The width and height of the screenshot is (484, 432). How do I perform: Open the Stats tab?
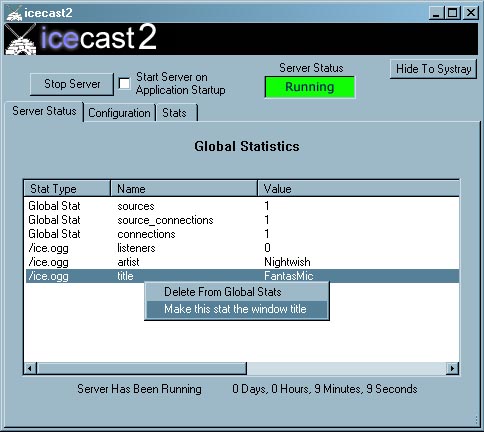[x=177, y=113]
